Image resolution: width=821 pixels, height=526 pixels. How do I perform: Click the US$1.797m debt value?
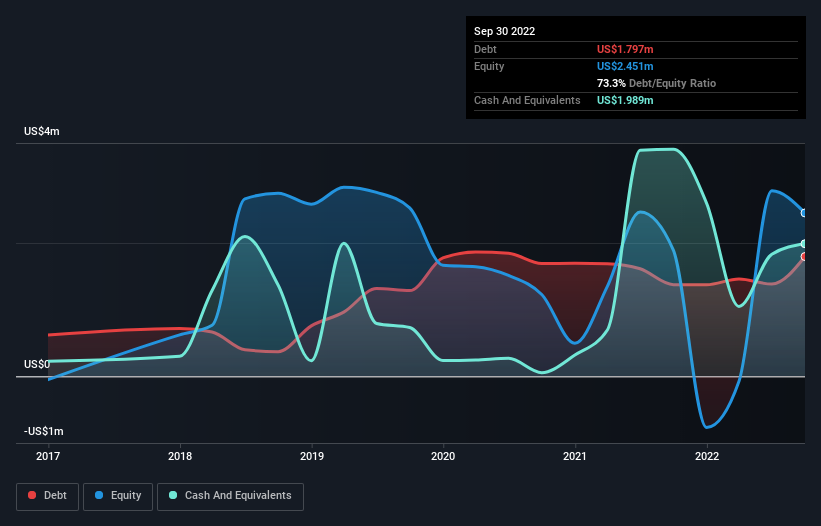[x=625, y=49]
